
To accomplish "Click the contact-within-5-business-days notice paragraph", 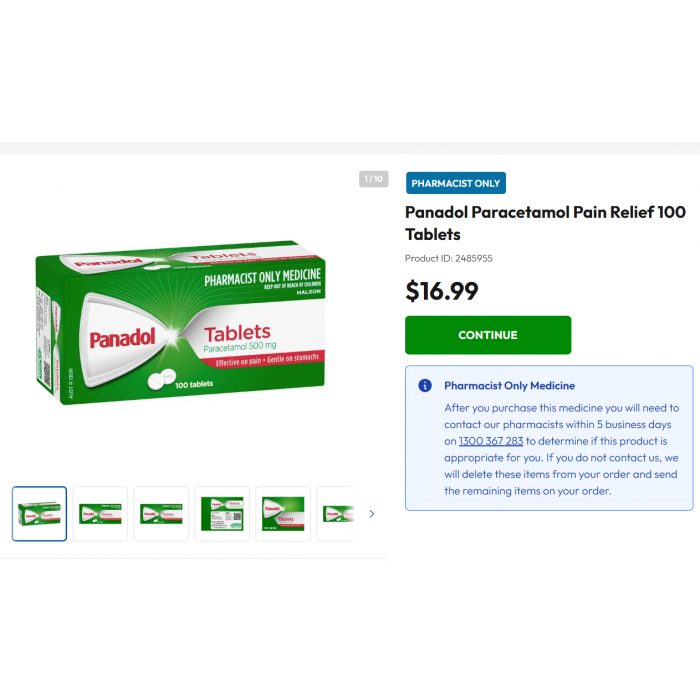I will pyautogui.click(x=562, y=449).
